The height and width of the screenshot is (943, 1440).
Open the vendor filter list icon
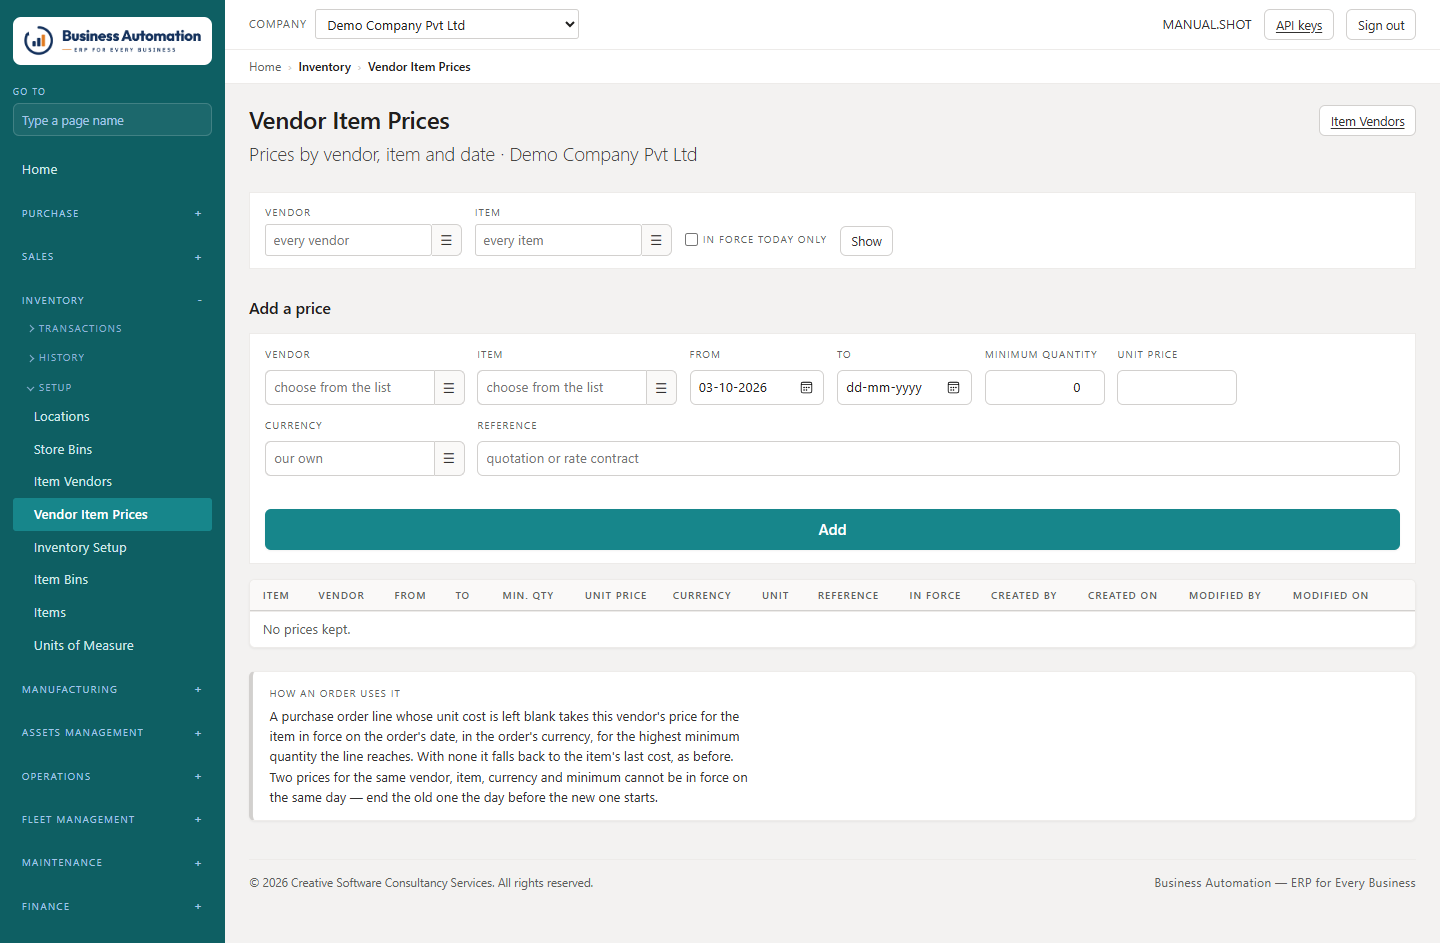click(446, 241)
